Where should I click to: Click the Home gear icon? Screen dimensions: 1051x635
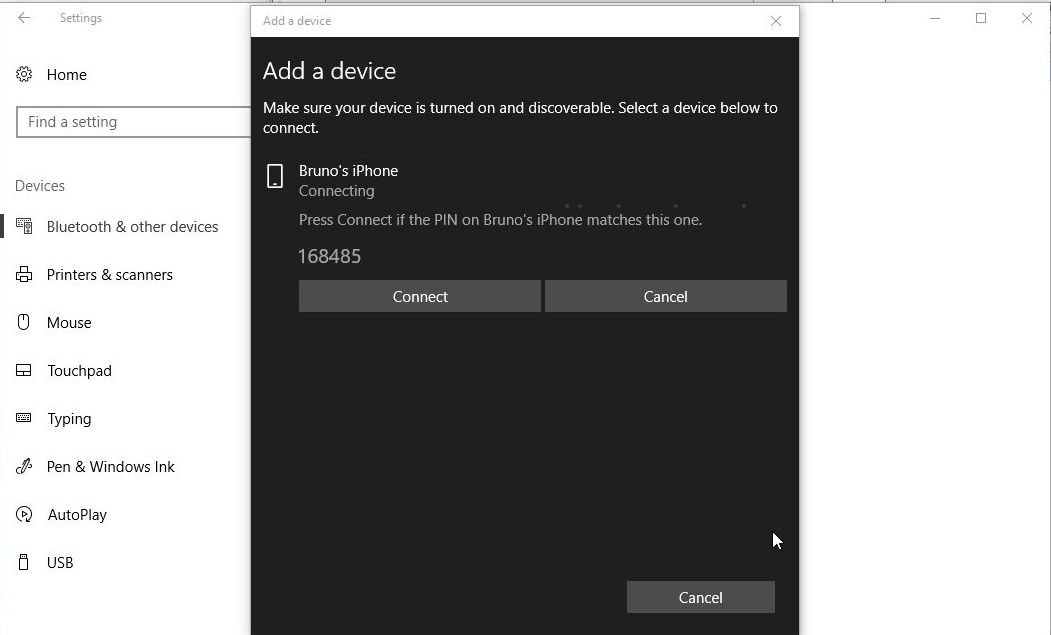(24, 75)
